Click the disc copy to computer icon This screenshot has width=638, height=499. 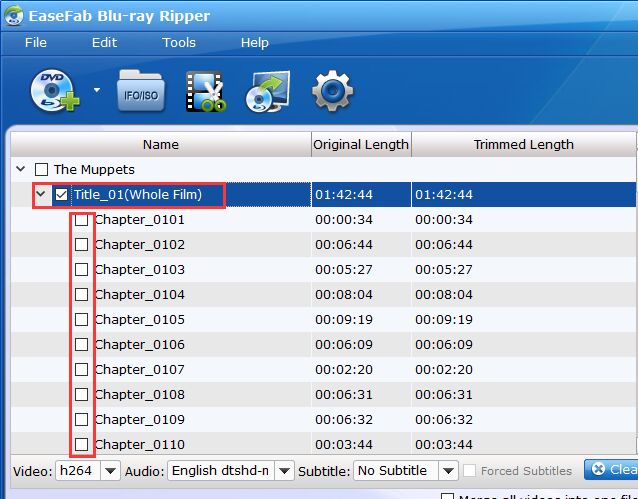point(268,91)
